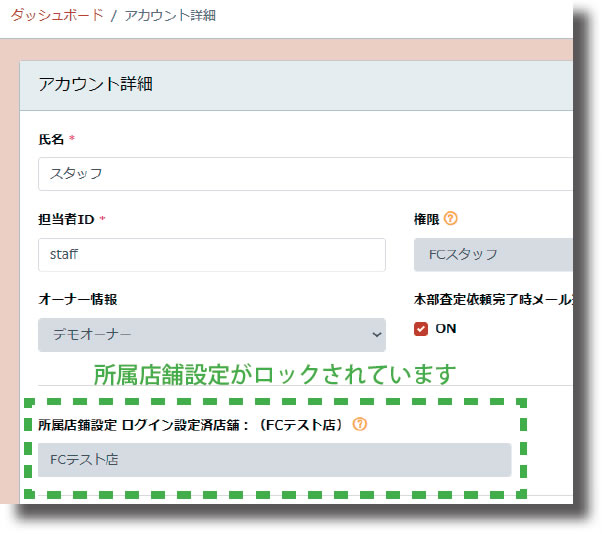Click the 担当者ID field label
This screenshot has height=534, width=602.
pos(66,218)
